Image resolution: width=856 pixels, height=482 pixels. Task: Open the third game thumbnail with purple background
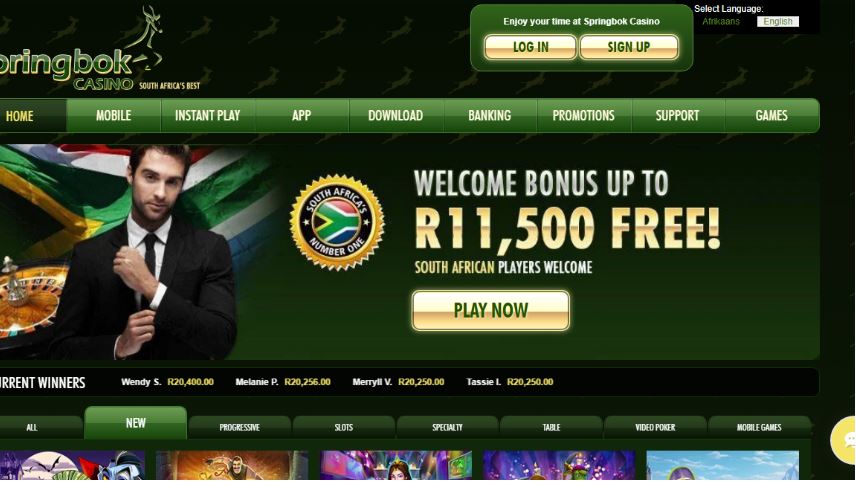point(396,466)
